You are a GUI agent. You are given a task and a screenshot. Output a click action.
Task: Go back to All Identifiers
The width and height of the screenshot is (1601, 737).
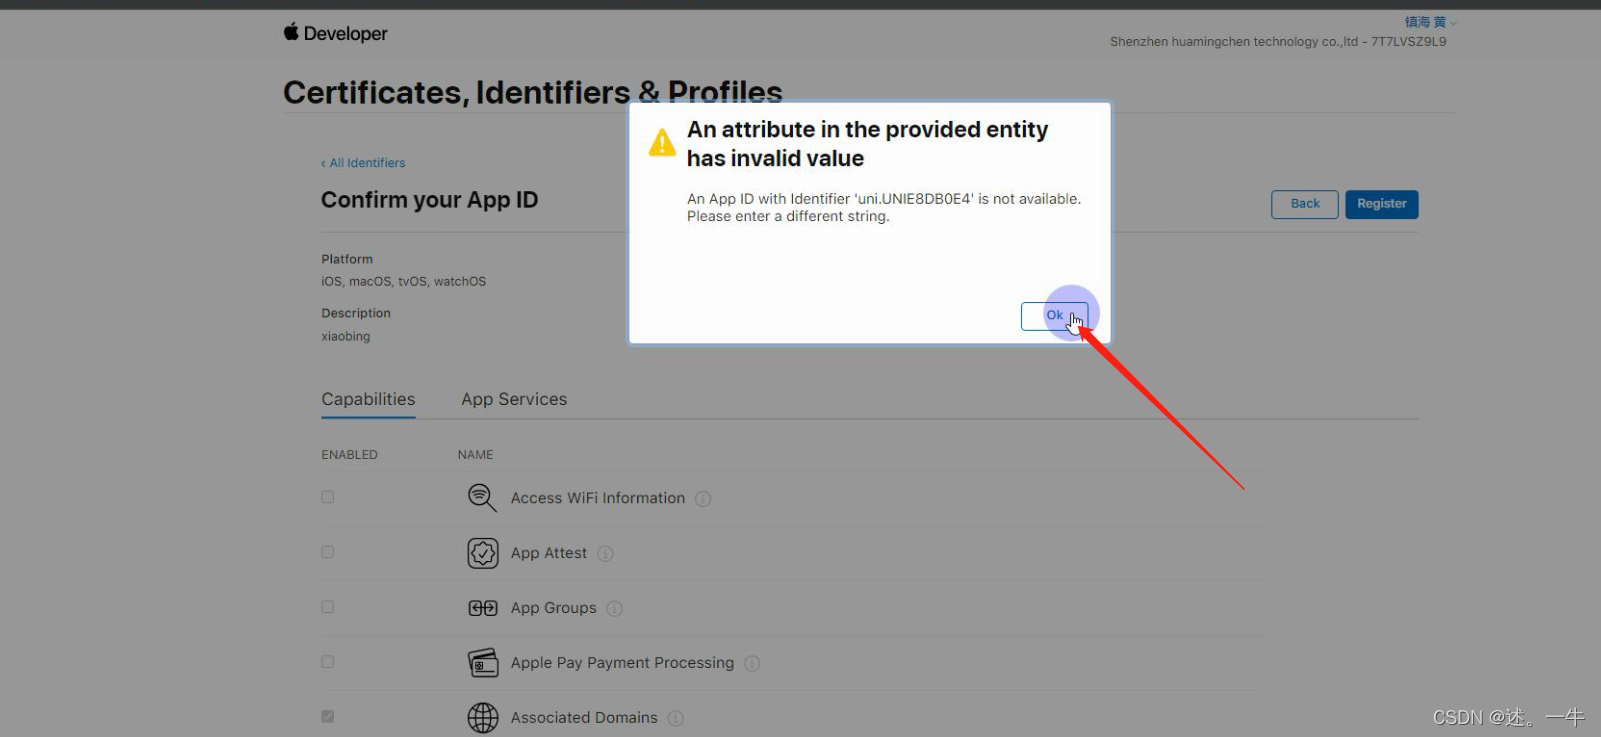(x=363, y=163)
